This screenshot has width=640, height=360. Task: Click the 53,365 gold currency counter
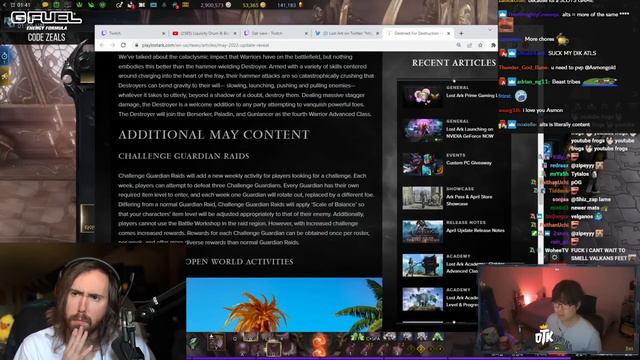tap(254, 5)
